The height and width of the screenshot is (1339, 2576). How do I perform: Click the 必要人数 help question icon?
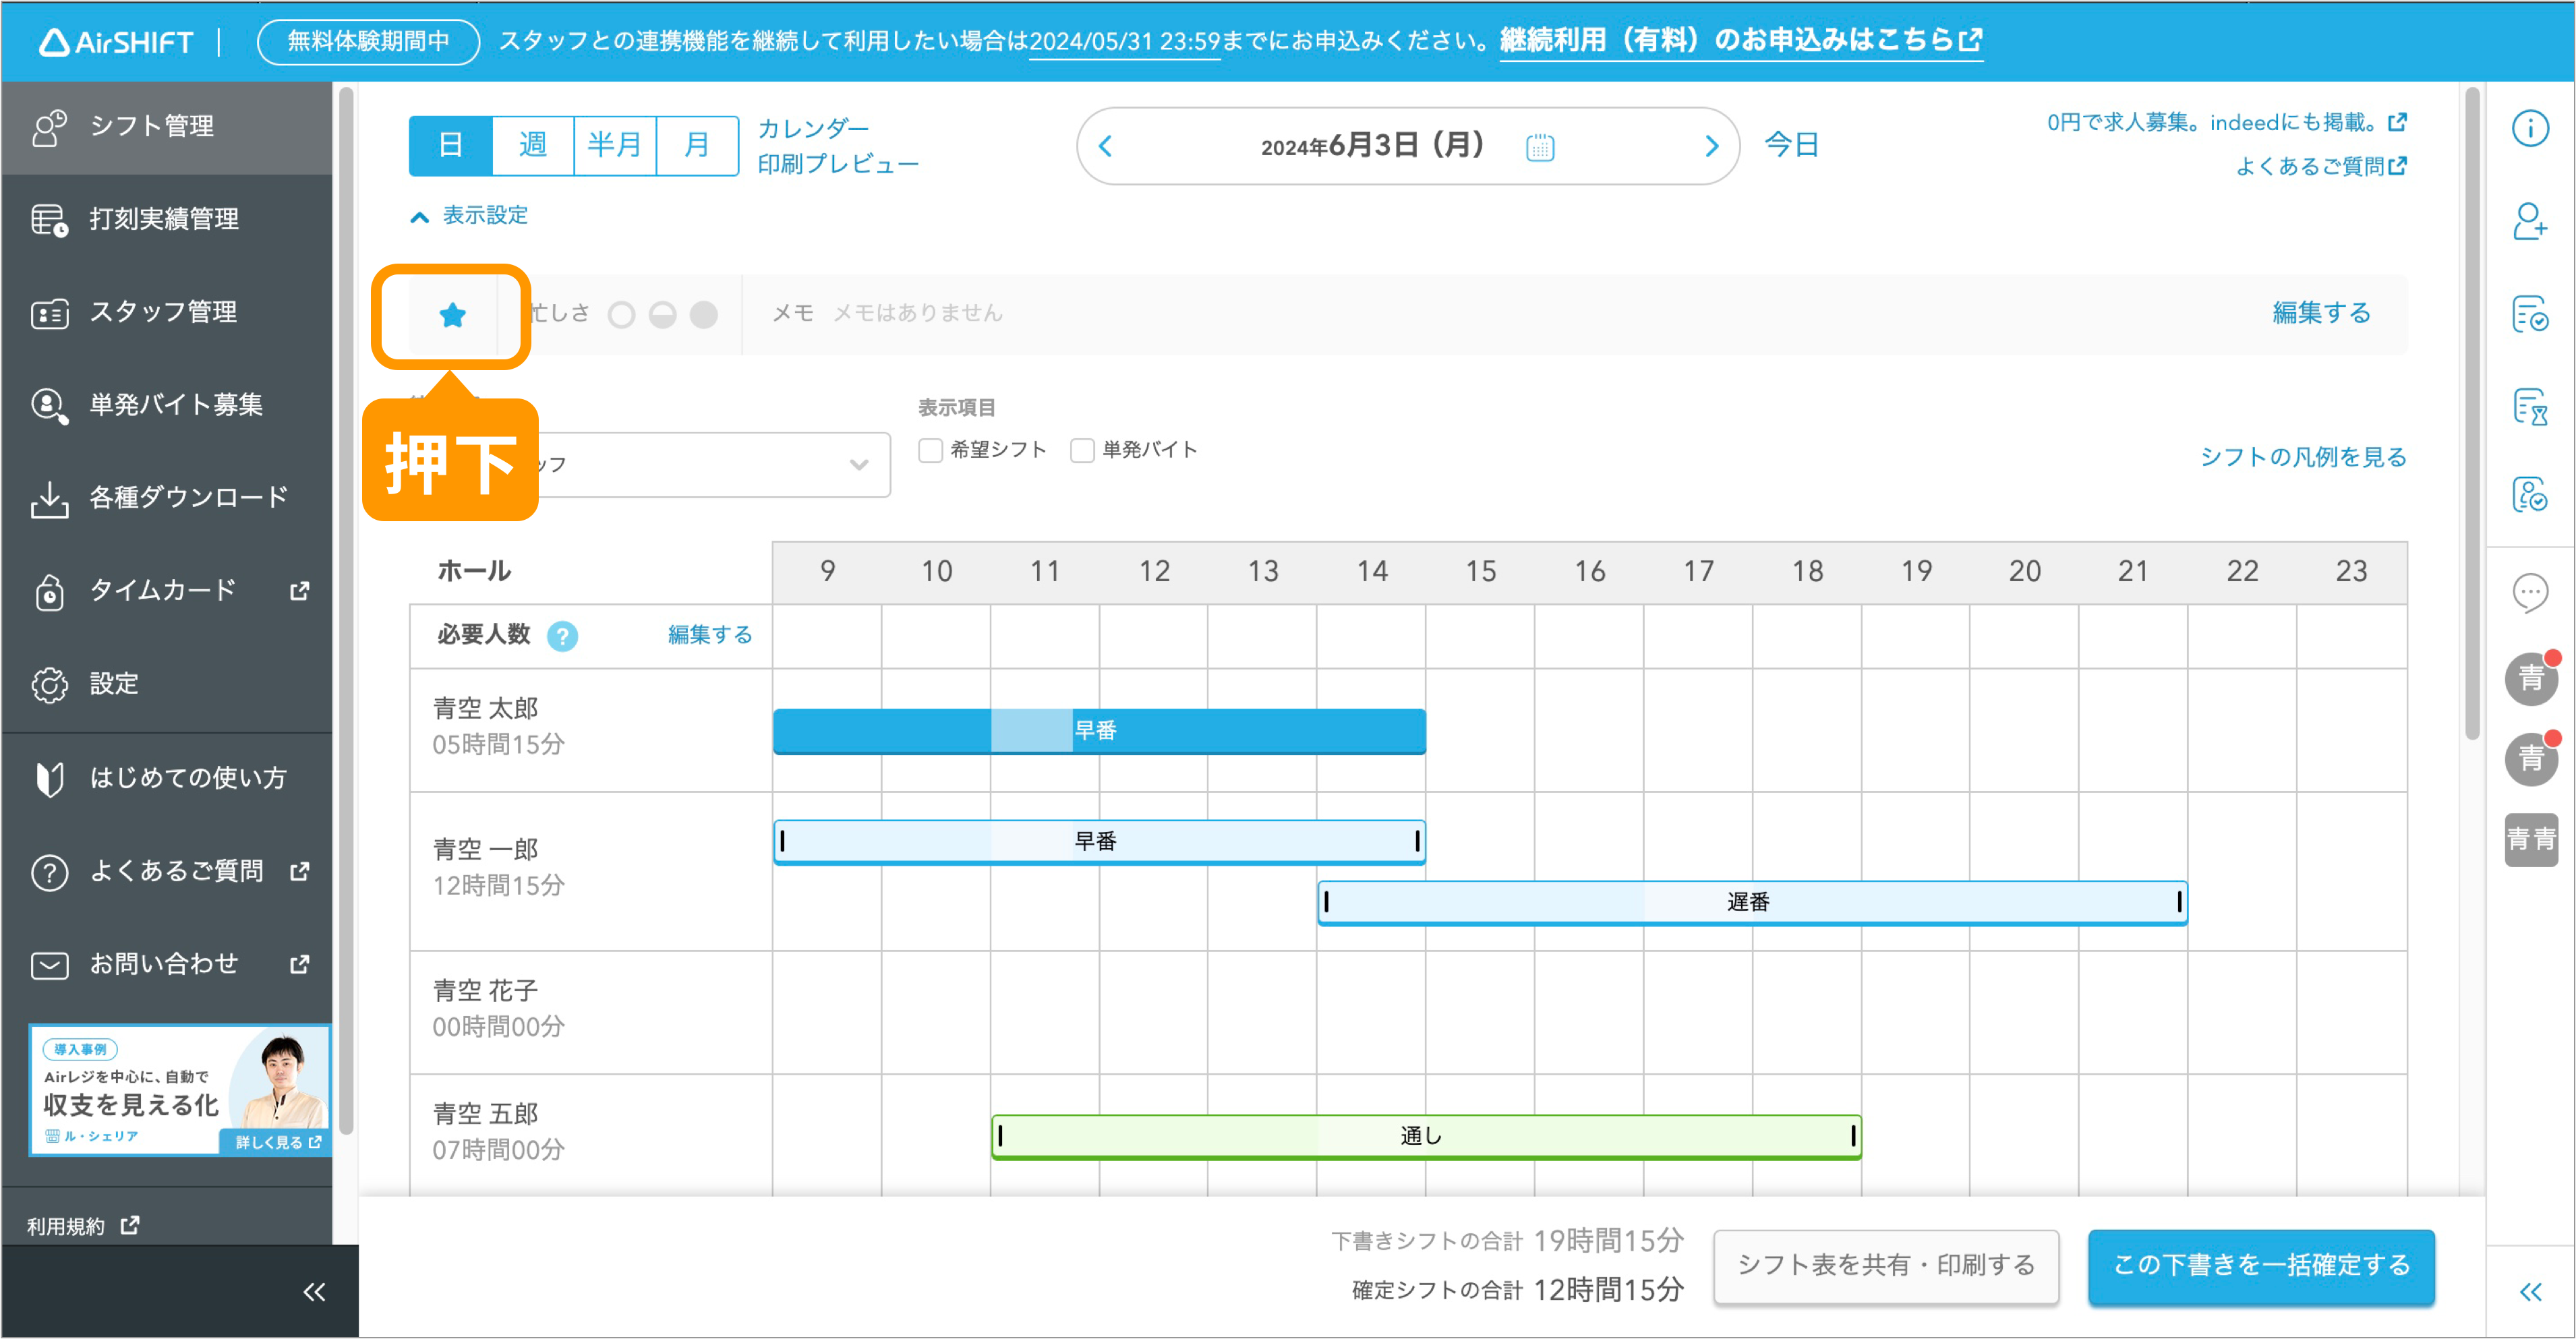click(562, 636)
